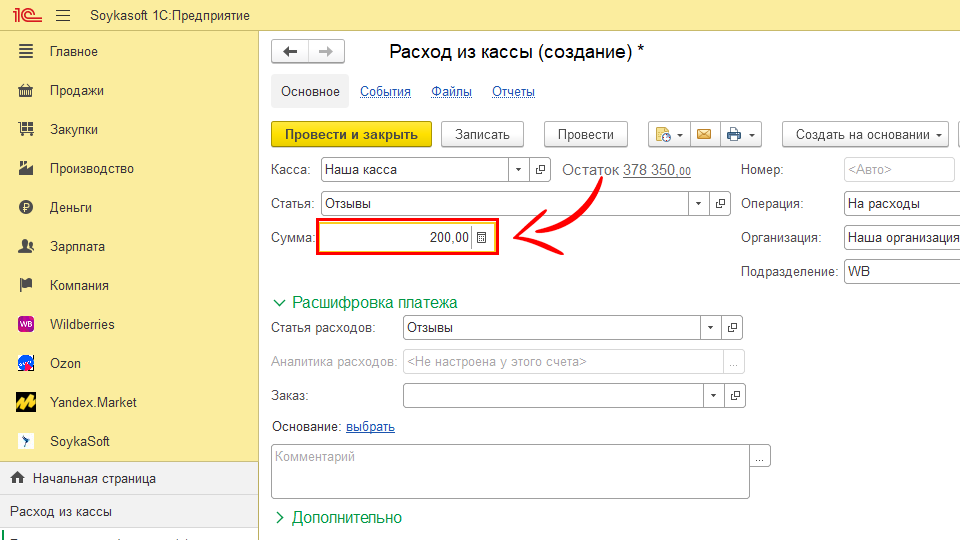Open the Касса field open-form icon
Image resolution: width=960 pixels, height=540 pixels.
tap(541, 170)
